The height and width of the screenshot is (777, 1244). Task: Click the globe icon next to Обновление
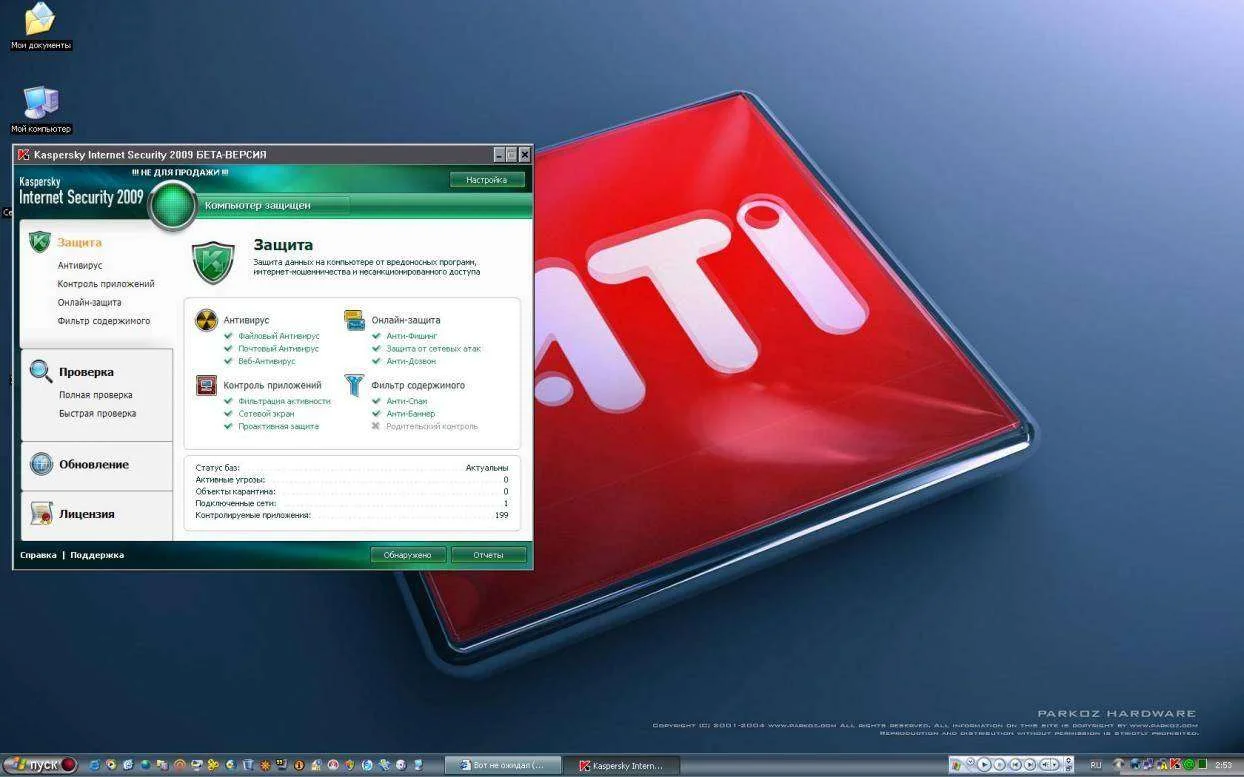(x=41, y=464)
